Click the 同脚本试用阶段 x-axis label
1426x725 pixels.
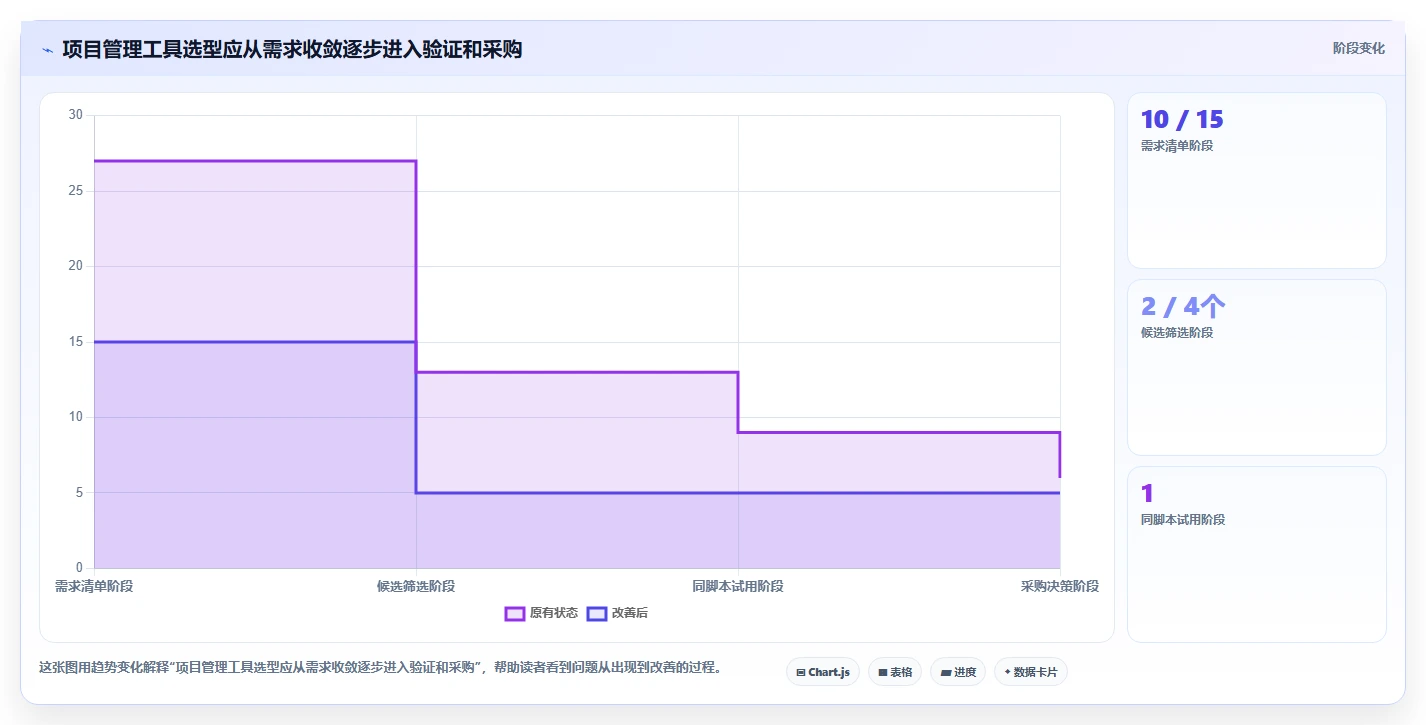pyautogui.click(x=738, y=586)
